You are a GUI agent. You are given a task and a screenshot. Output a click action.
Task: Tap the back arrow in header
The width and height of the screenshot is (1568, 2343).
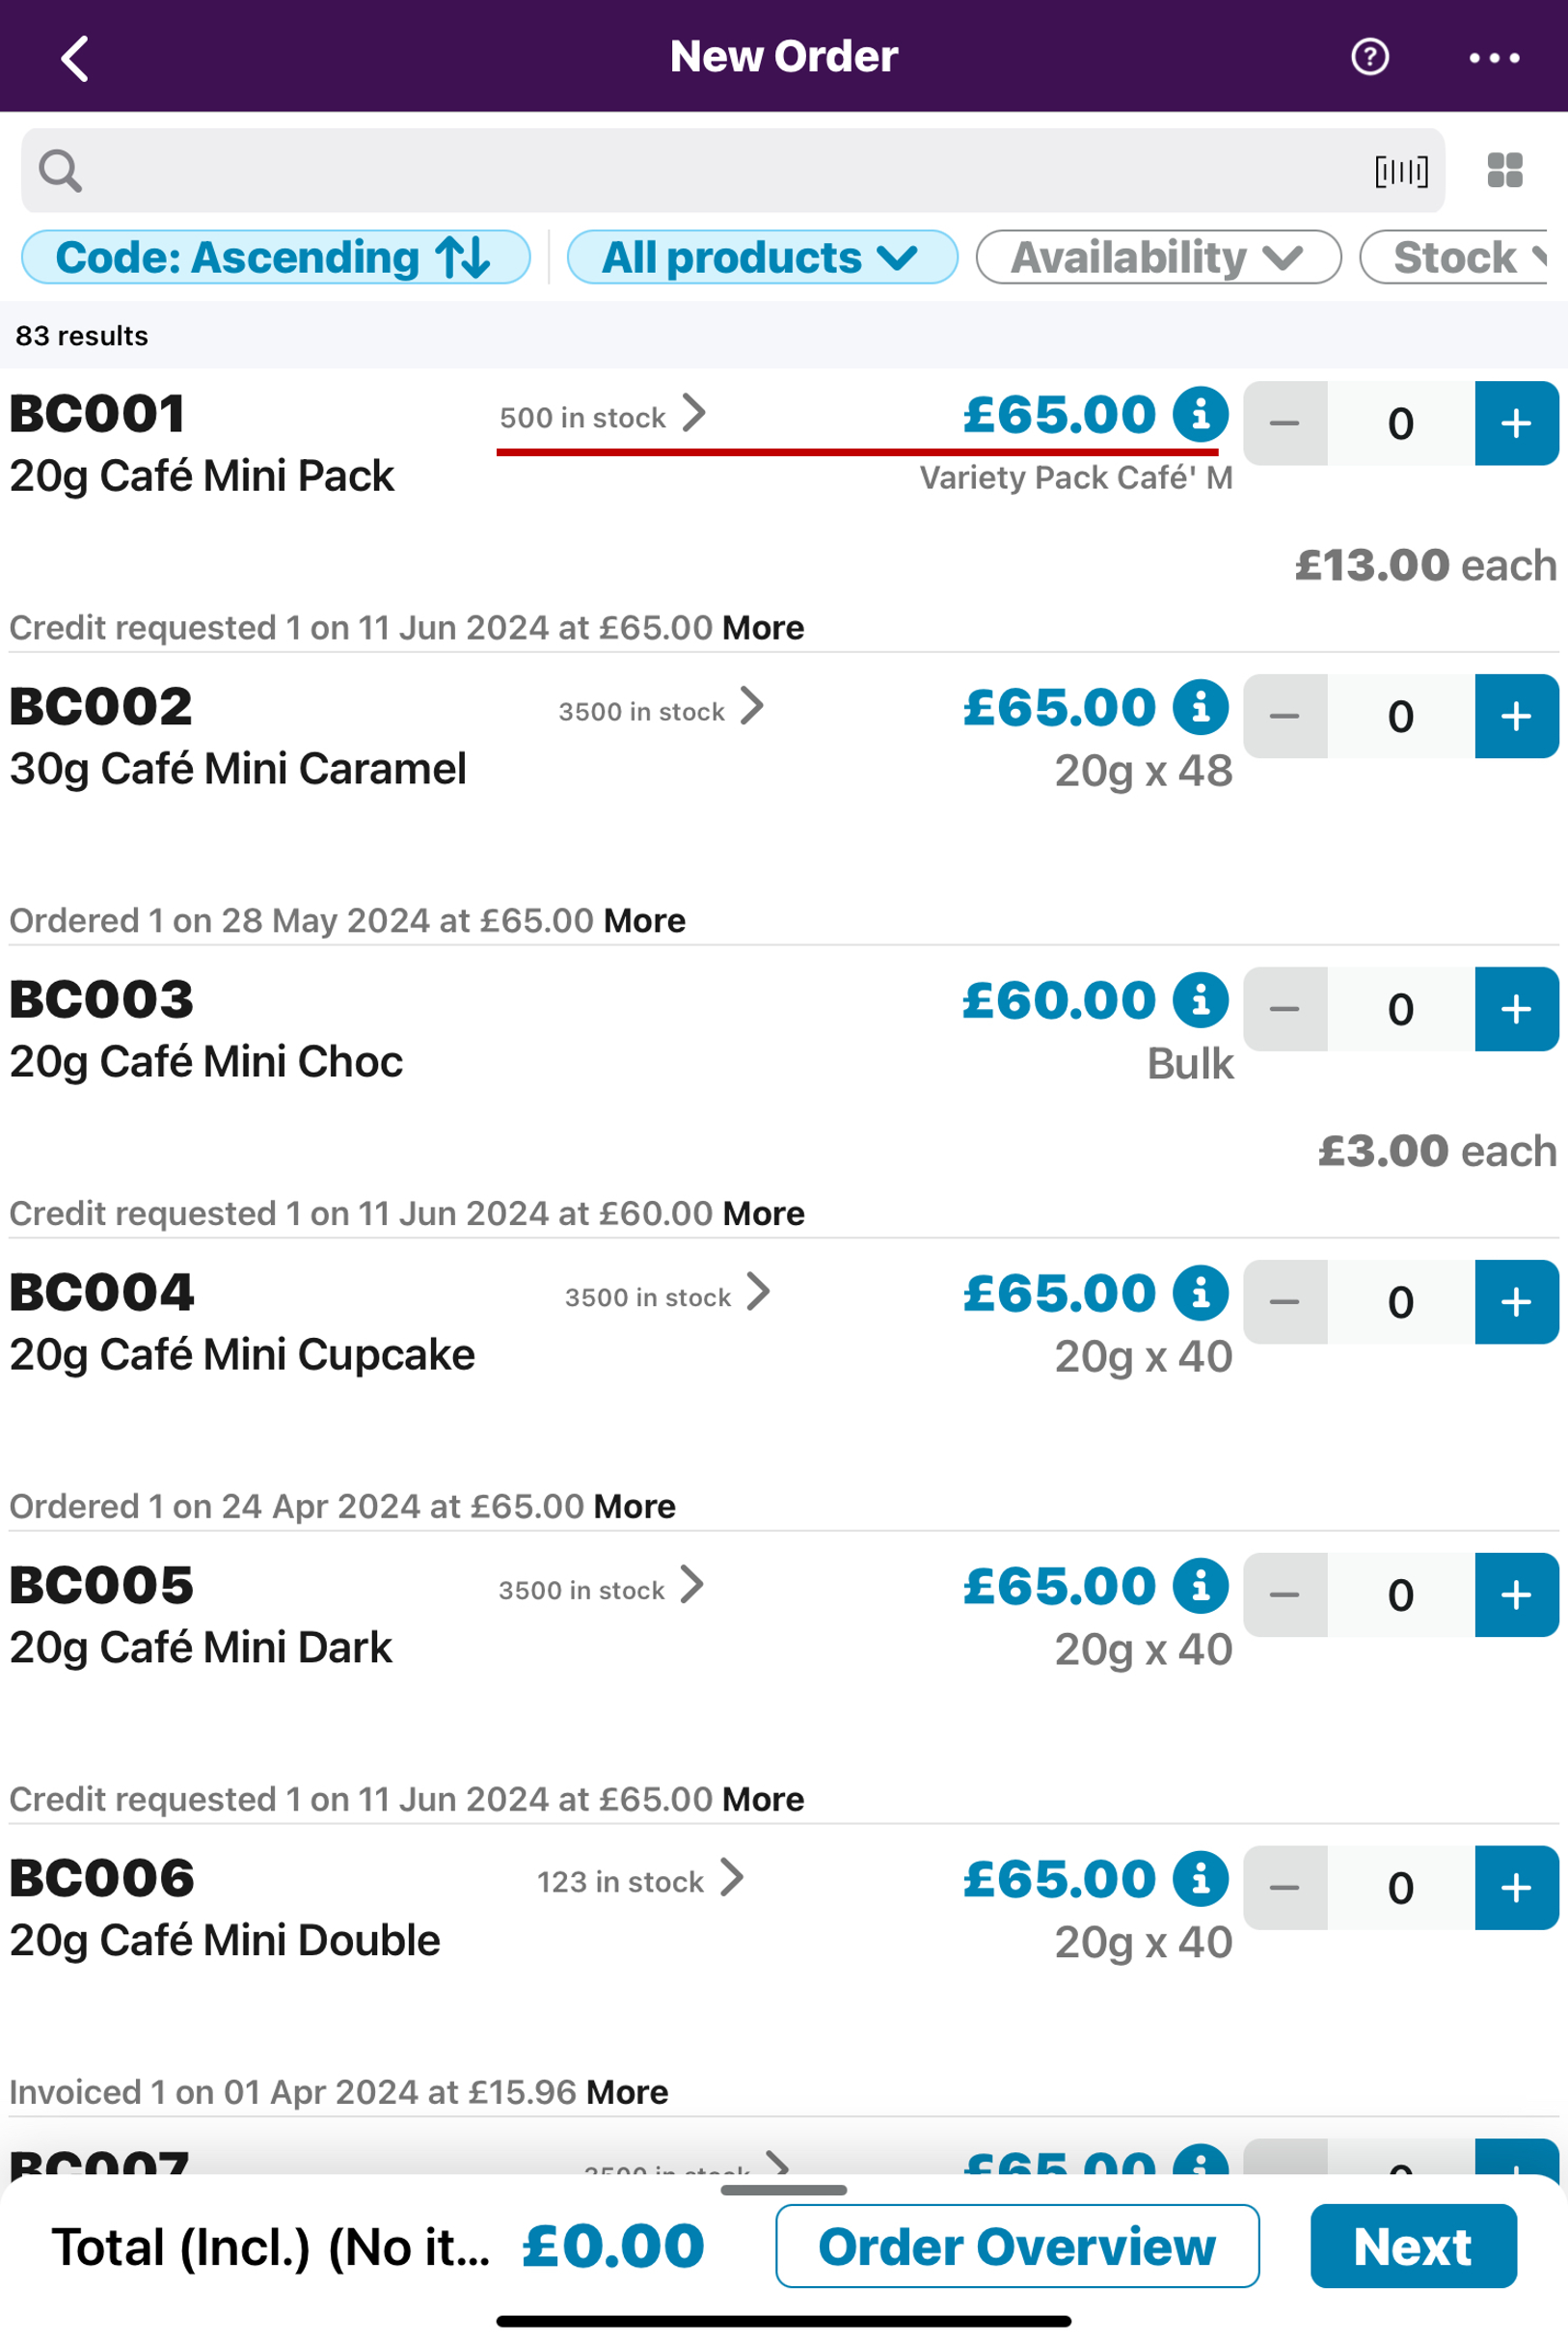pos(75,58)
